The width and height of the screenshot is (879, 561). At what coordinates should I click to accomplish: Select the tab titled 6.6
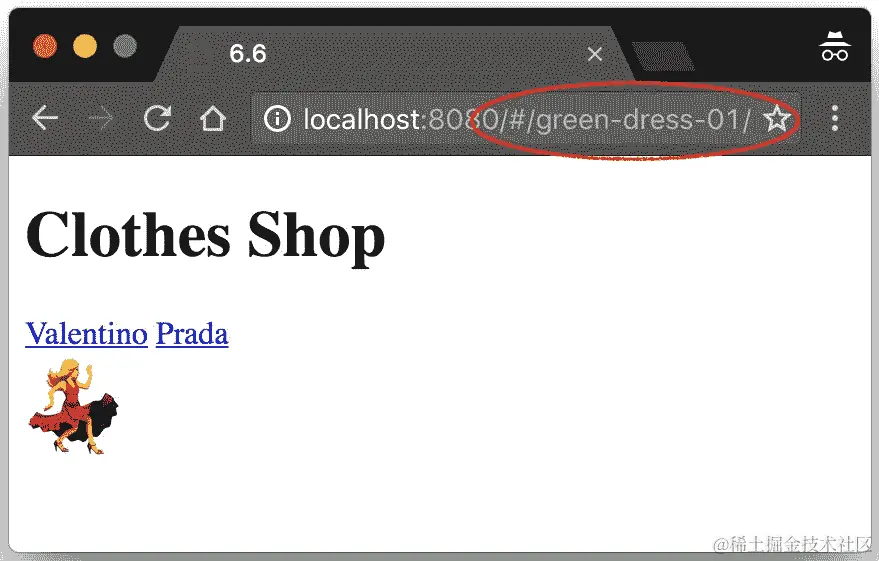(392, 54)
